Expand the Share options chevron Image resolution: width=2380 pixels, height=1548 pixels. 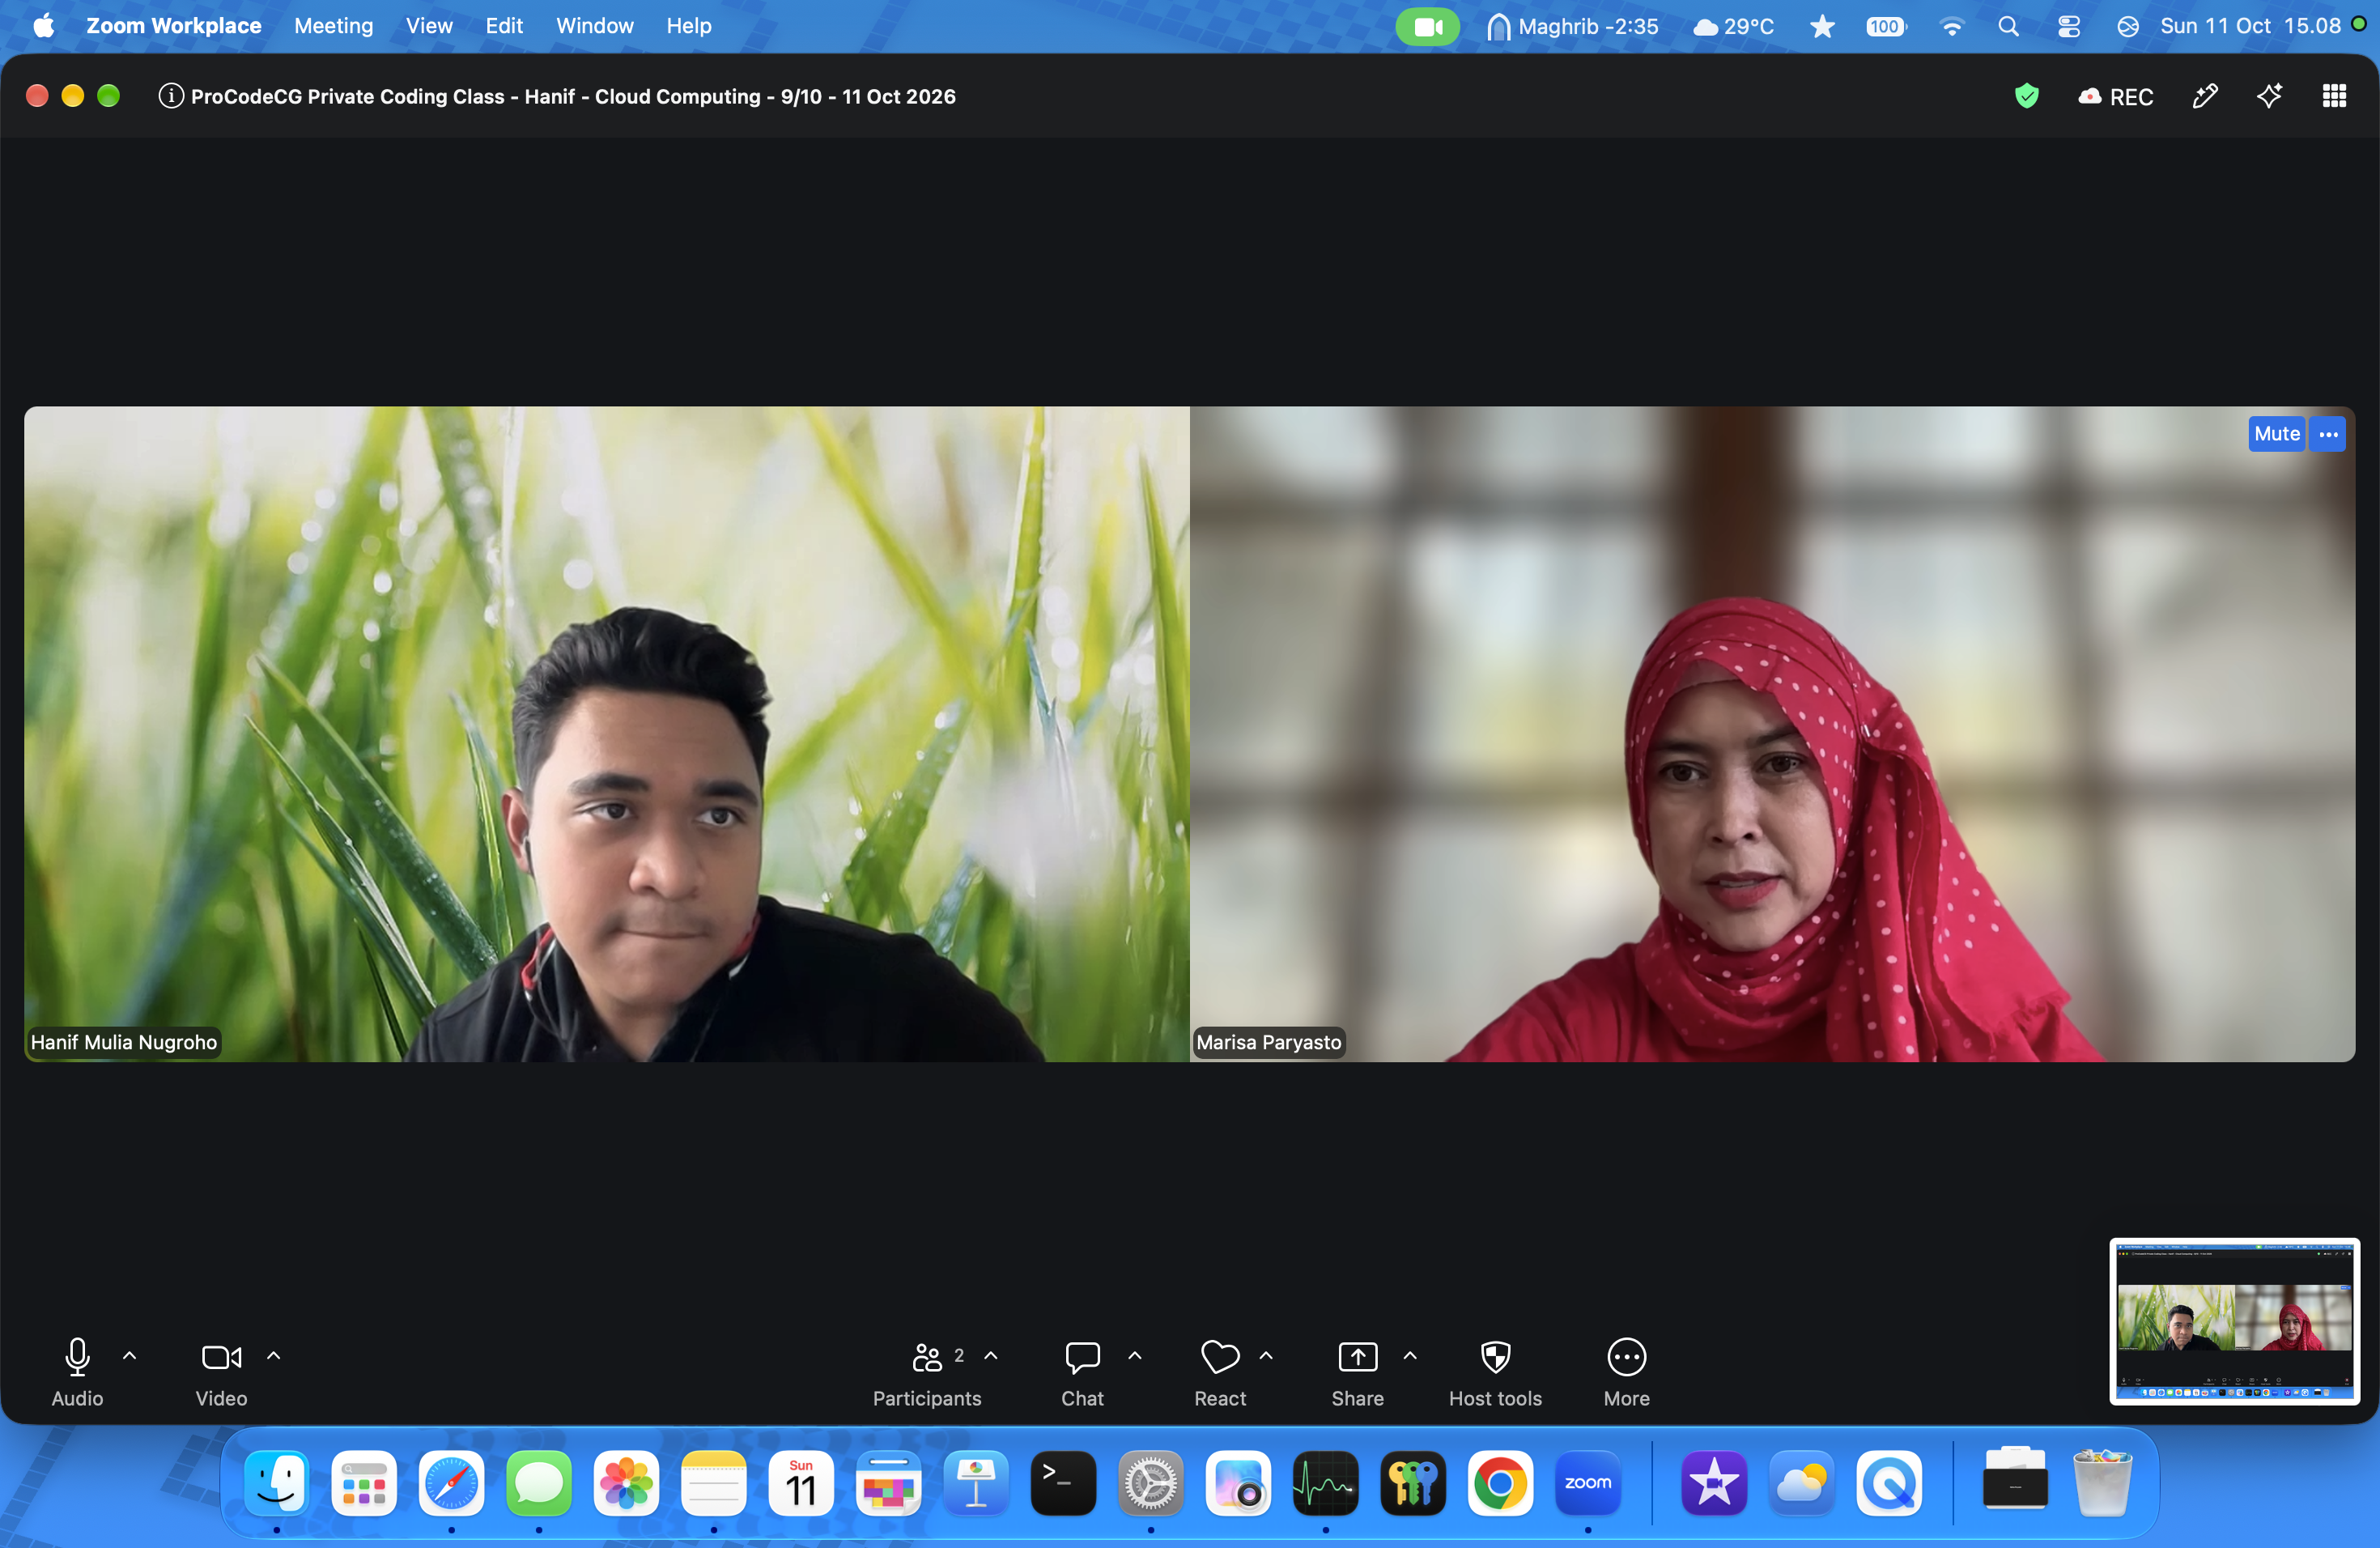coord(1410,1356)
